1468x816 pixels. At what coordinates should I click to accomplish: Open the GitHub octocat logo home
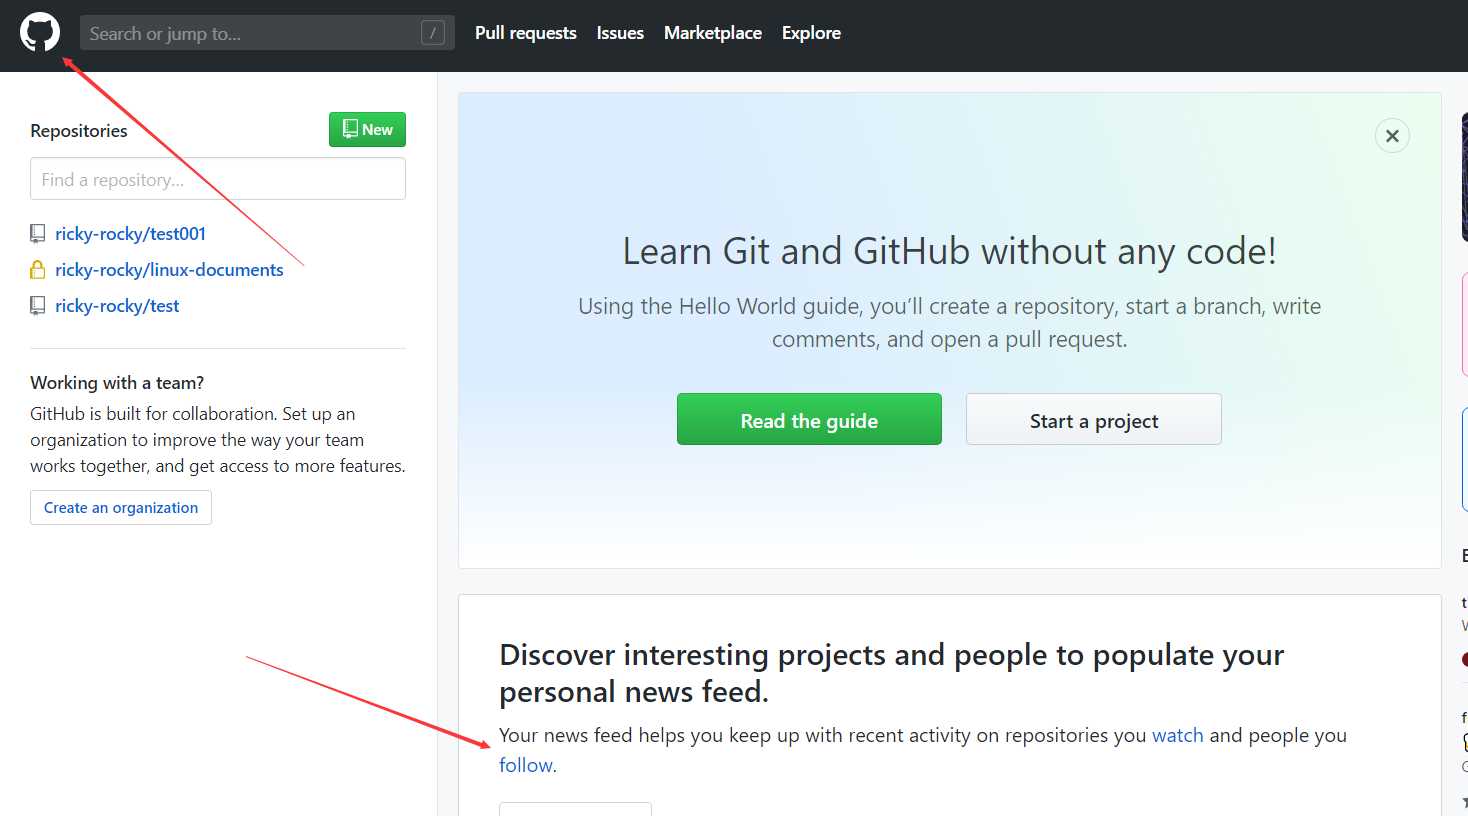click(x=40, y=33)
